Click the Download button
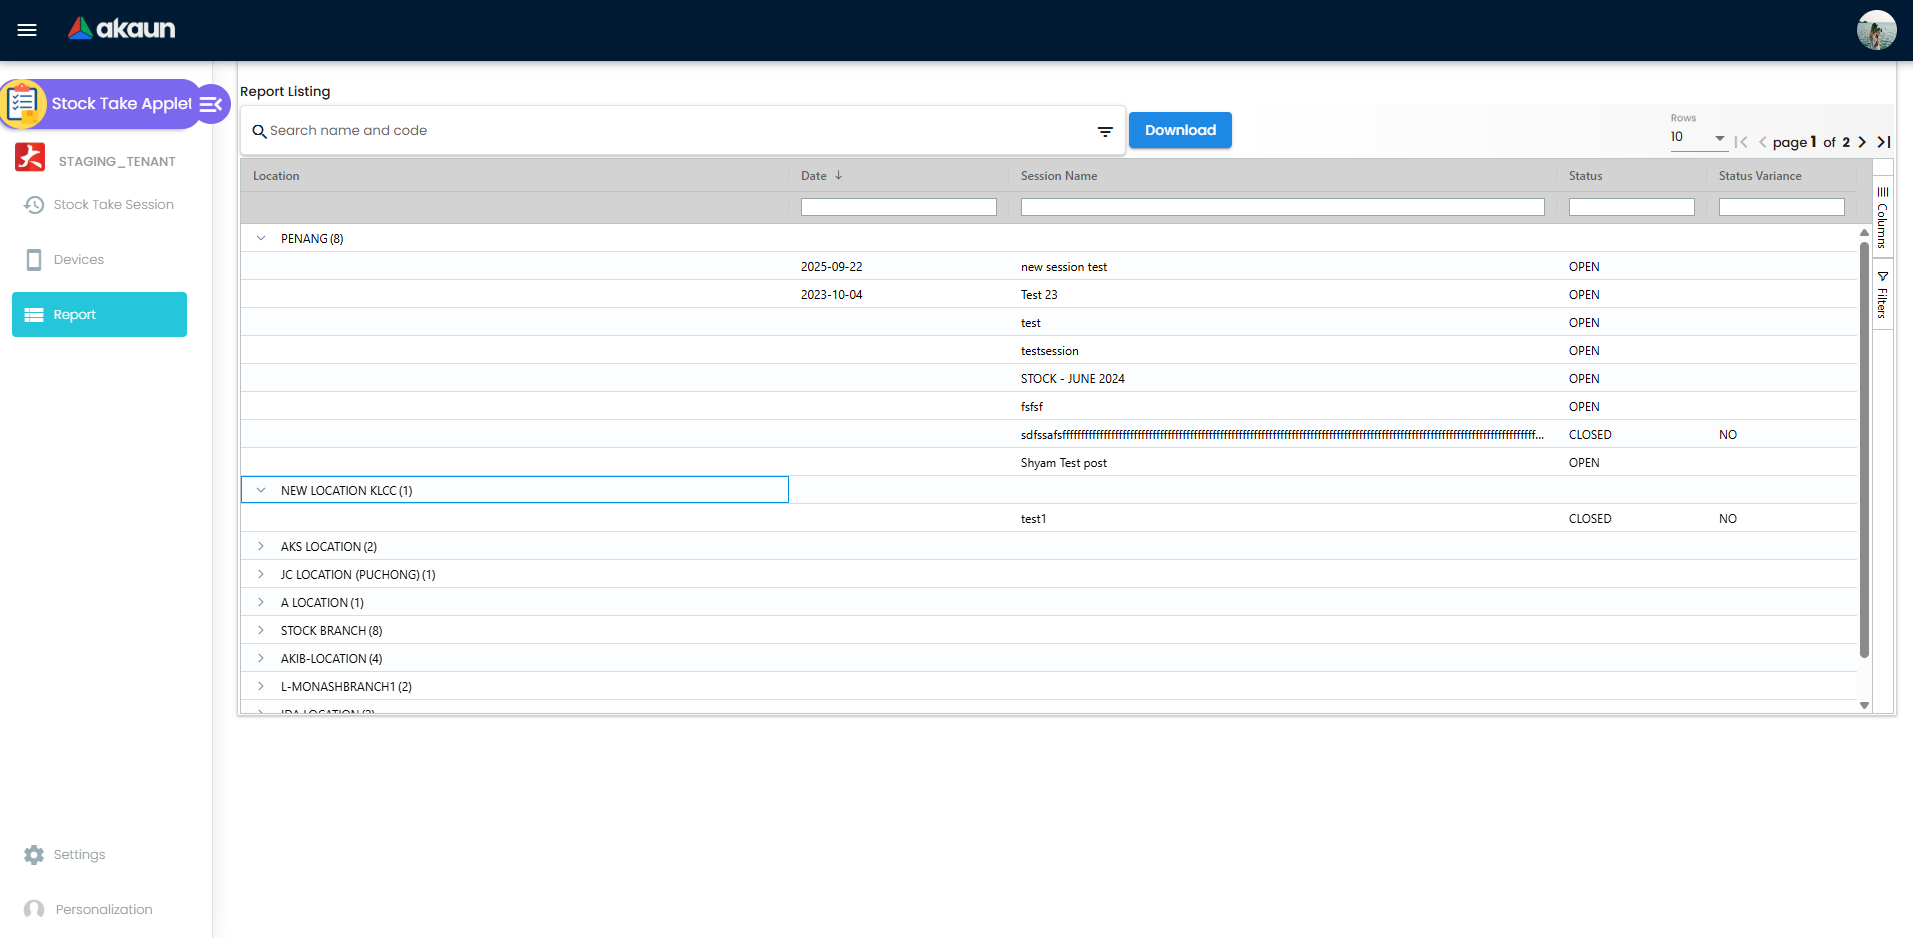 point(1179,130)
